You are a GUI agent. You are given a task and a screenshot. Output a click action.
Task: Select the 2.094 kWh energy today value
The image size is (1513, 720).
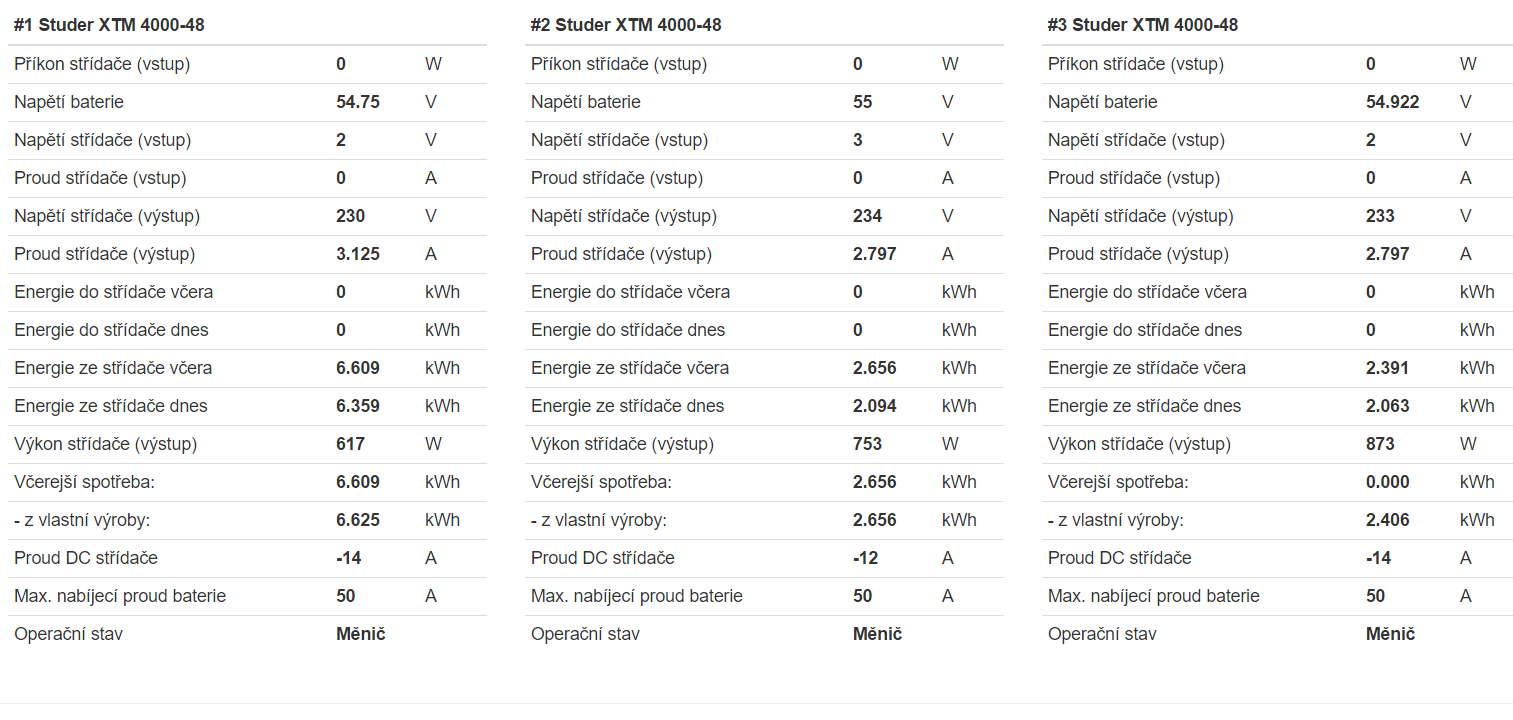point(875,406)
